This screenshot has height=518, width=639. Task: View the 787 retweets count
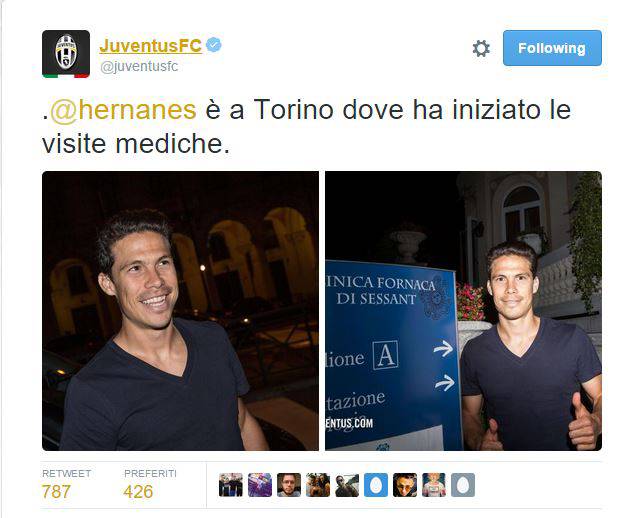point(56,492)
